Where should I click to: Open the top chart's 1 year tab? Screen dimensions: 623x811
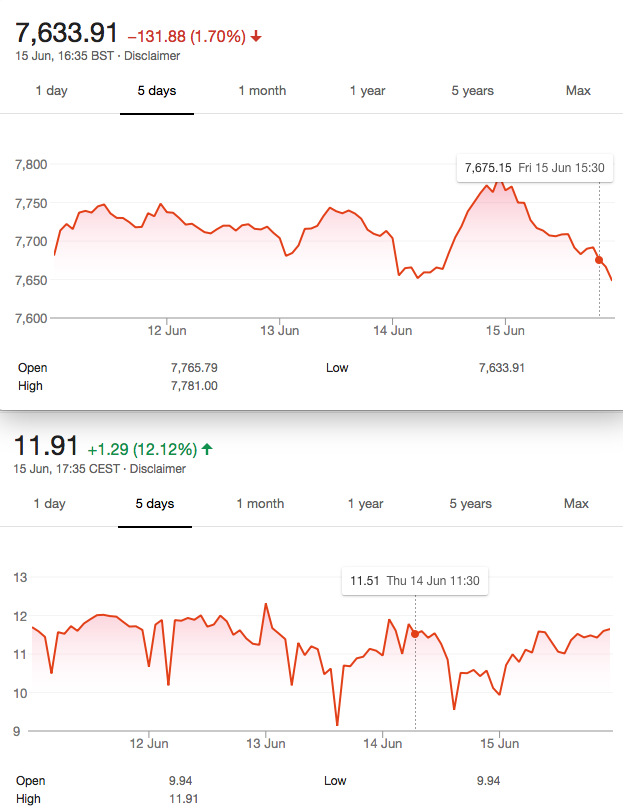[367, 91]
